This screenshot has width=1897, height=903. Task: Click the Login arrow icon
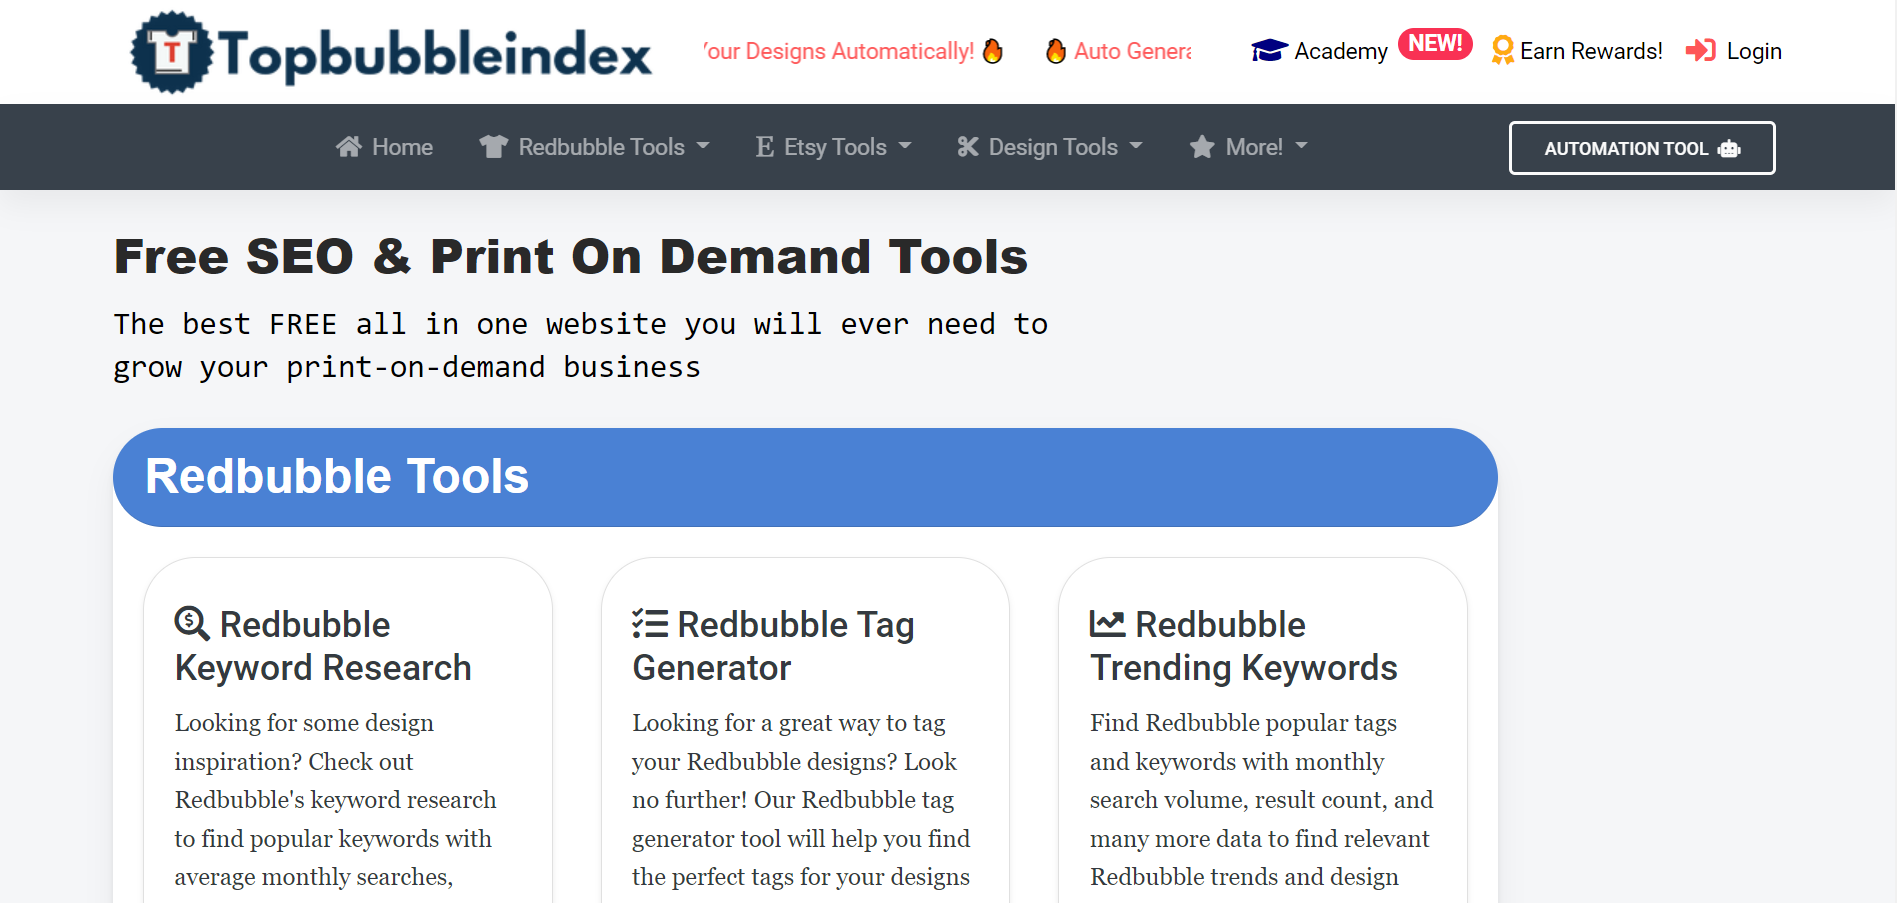coord(1700,51)
